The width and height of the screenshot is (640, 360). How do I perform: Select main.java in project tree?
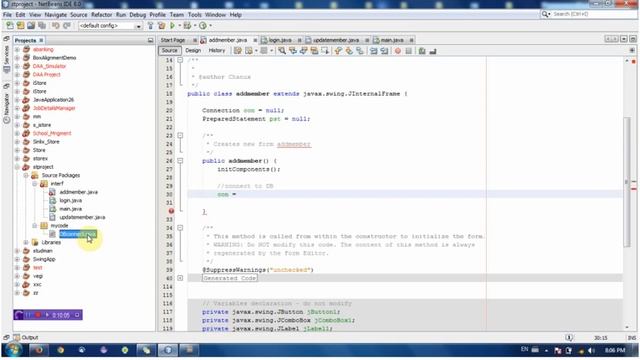(71, 209)
